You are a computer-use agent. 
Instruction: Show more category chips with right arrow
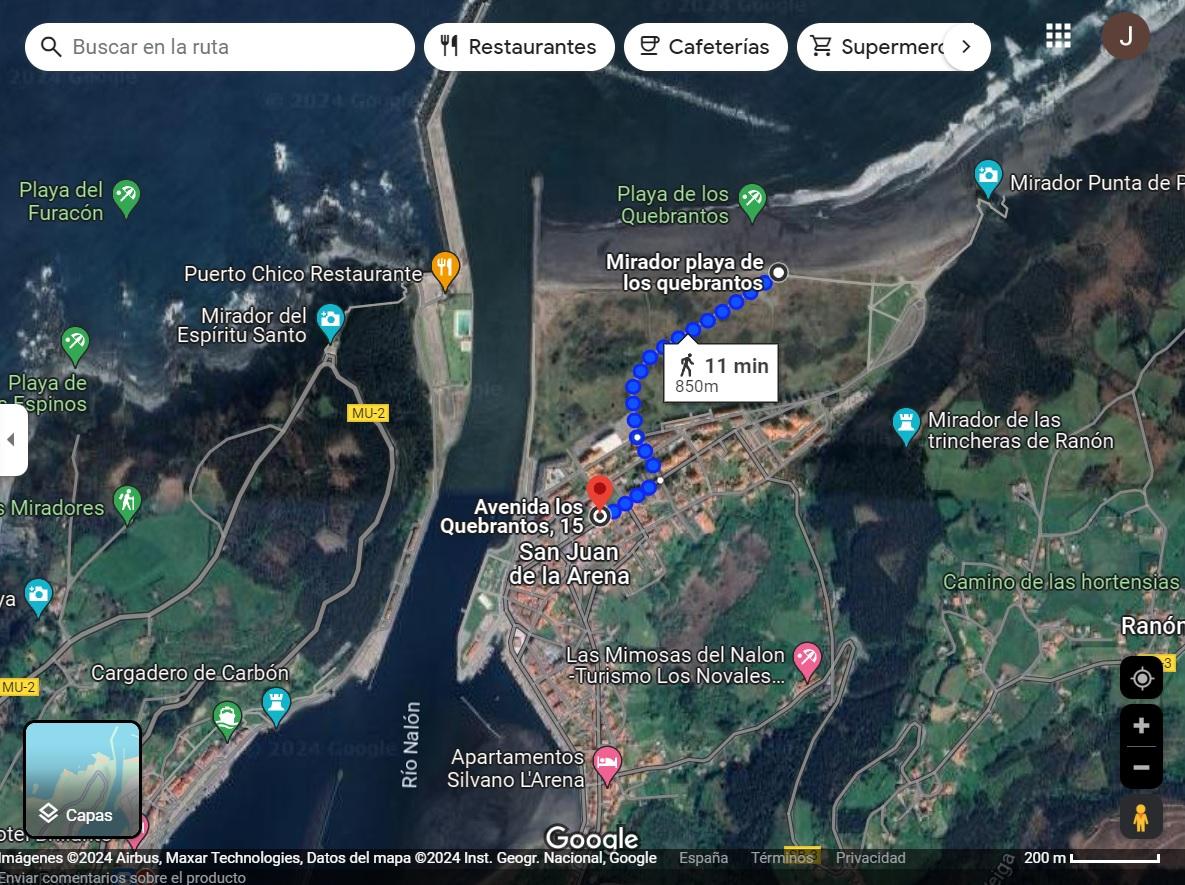coord(966,47)
